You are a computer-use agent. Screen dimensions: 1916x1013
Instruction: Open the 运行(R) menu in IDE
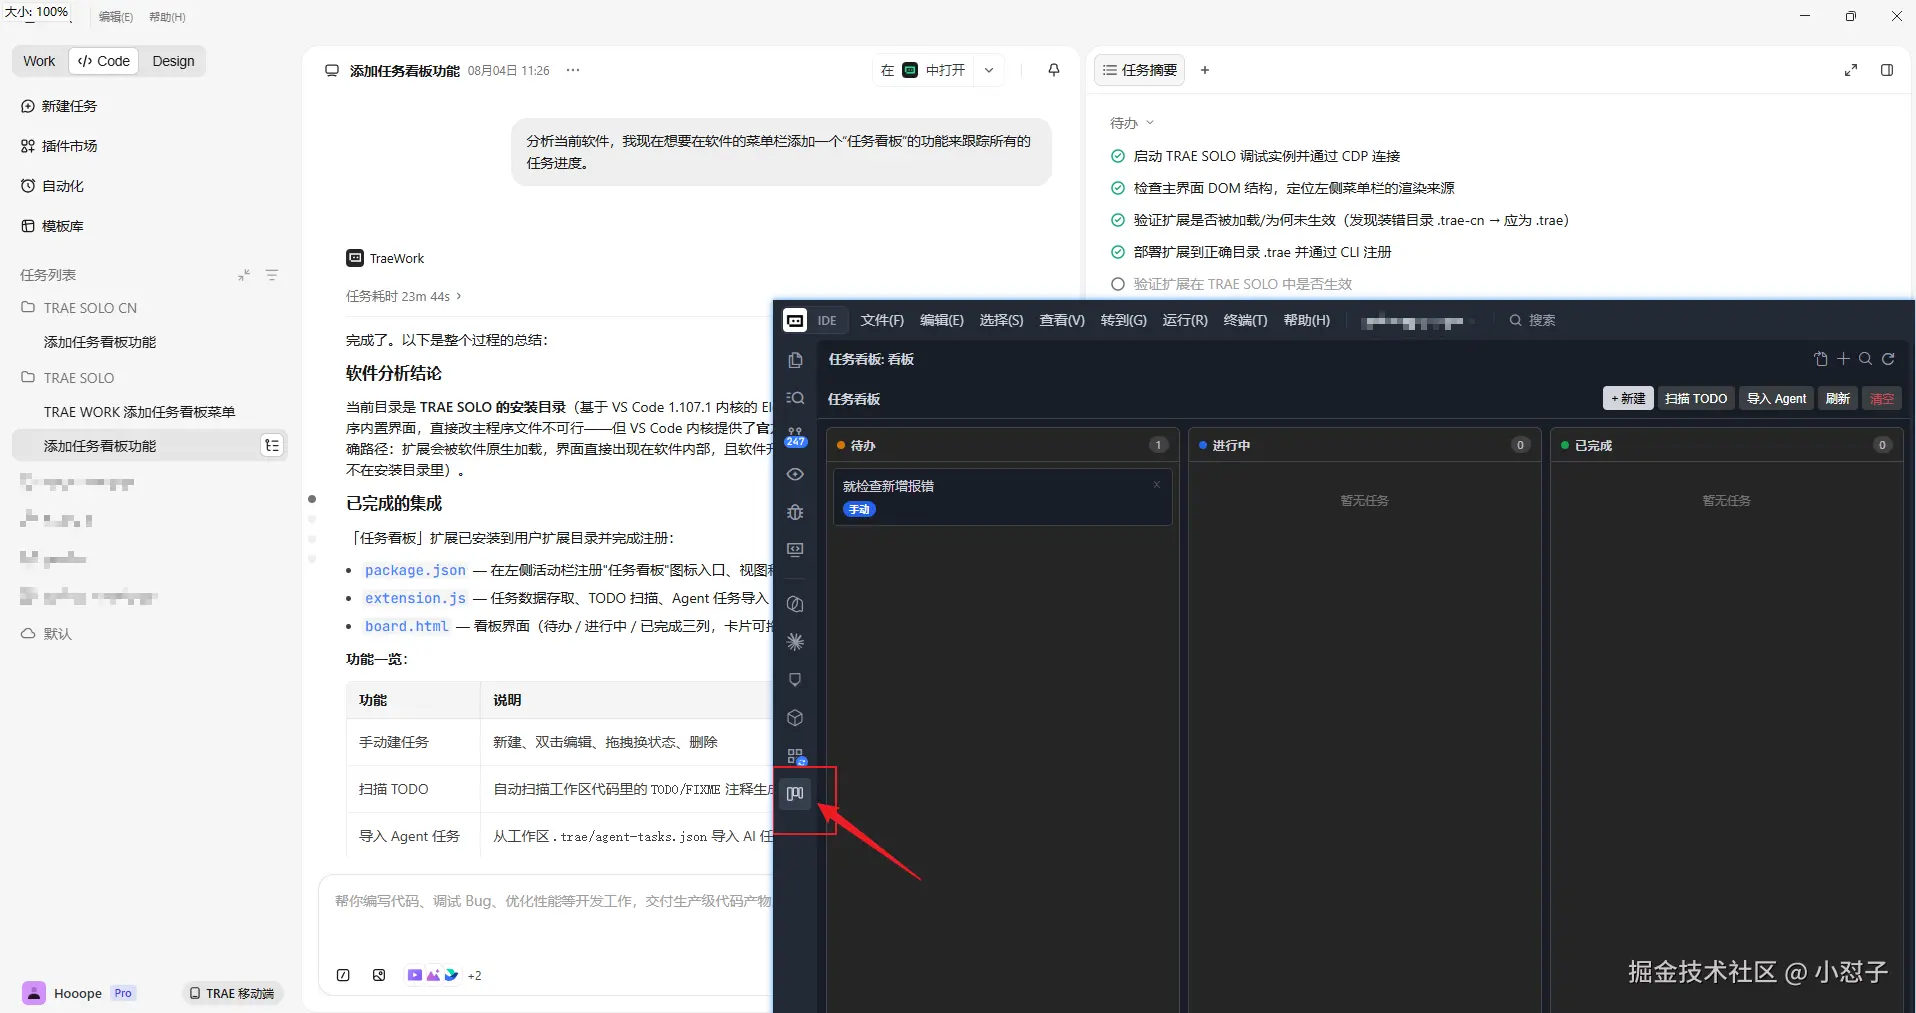pos(1185,321)
